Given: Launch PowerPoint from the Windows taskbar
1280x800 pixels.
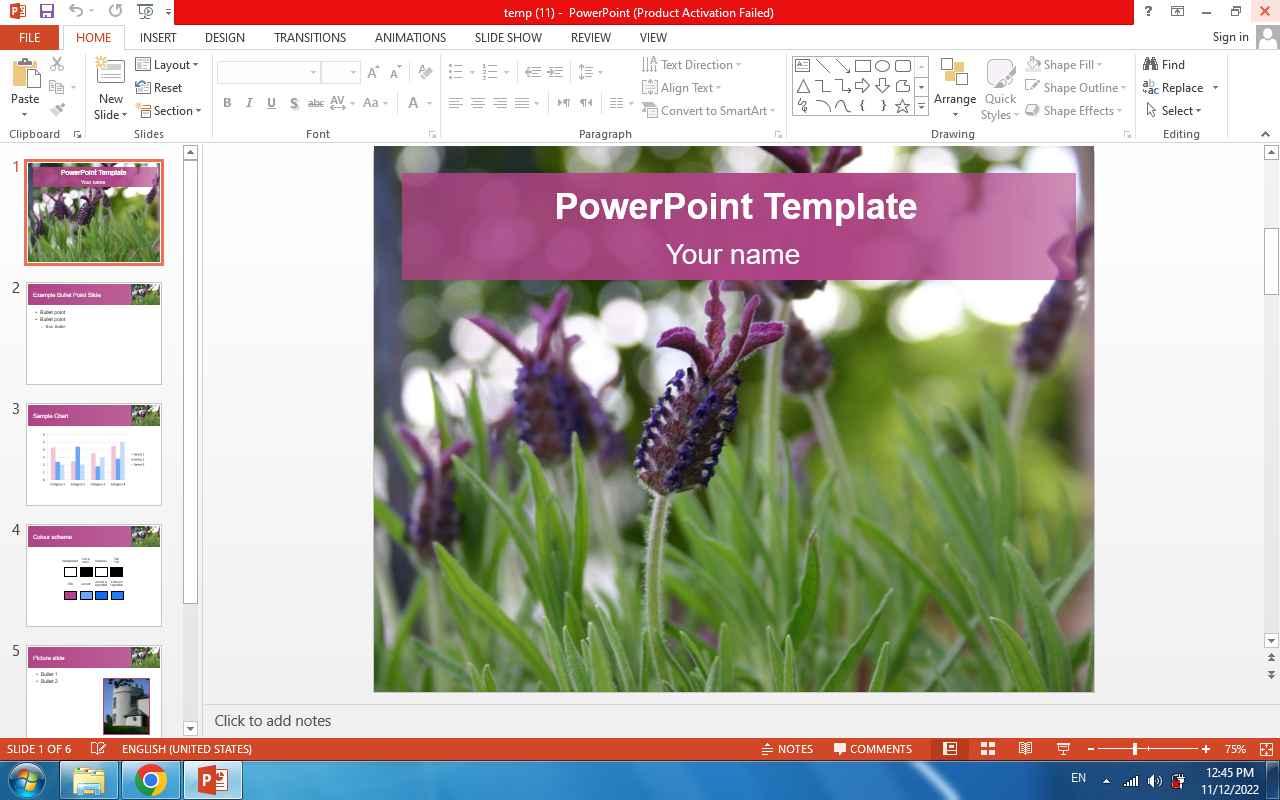Looking at the screenshot, I should tap(212, 780).
